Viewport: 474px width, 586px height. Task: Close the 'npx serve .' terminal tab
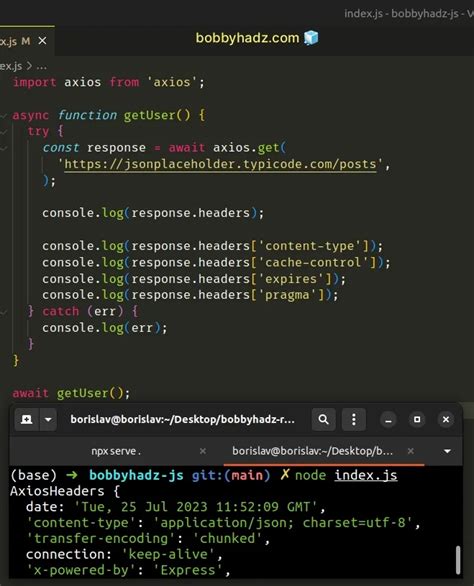pos(203,451)
